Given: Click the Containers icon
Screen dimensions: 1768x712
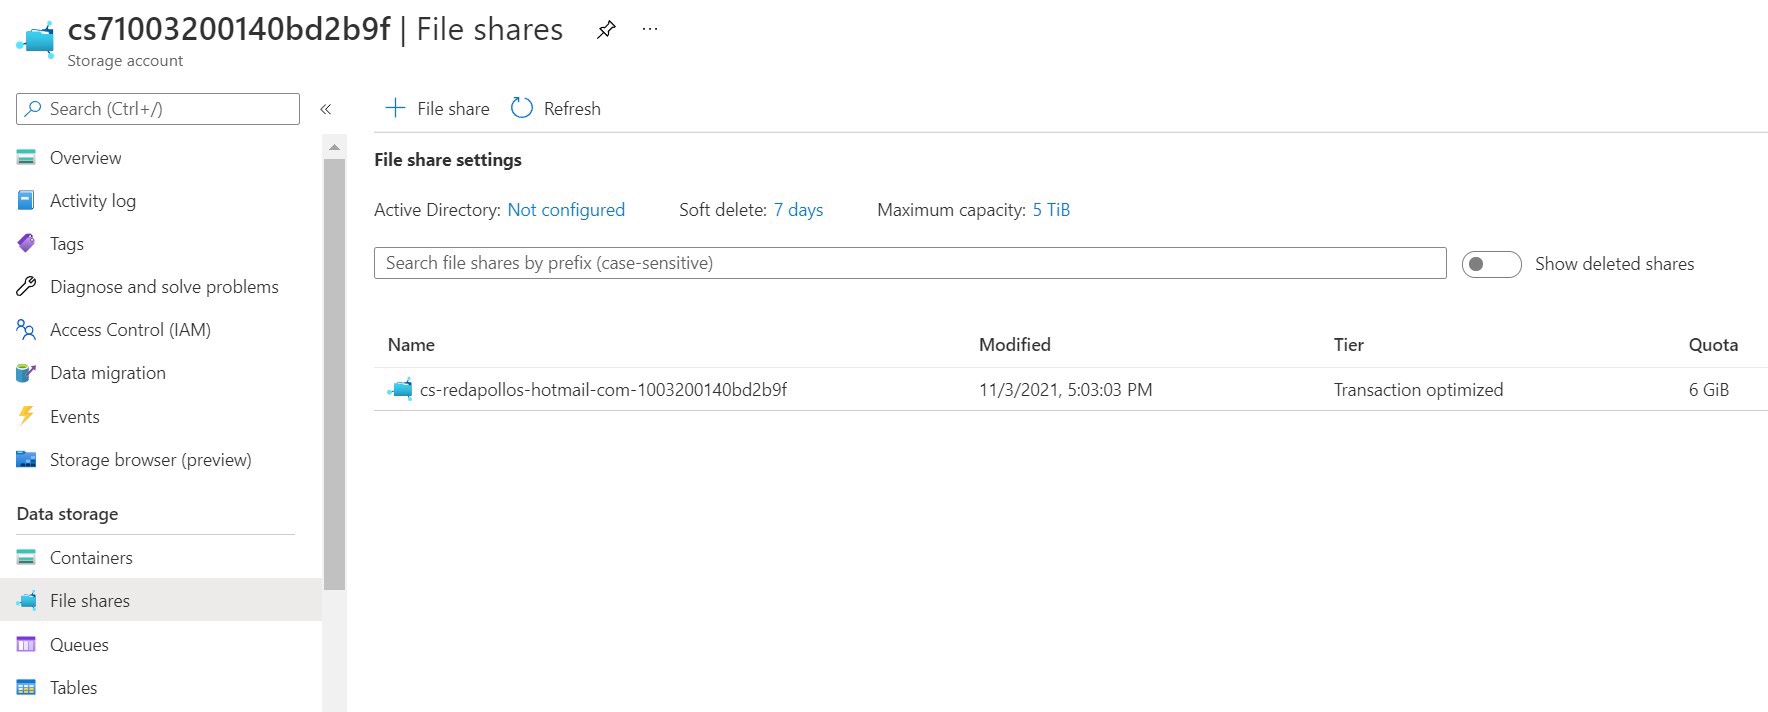Looking at the screenshot, I should (x=26, y=558).
